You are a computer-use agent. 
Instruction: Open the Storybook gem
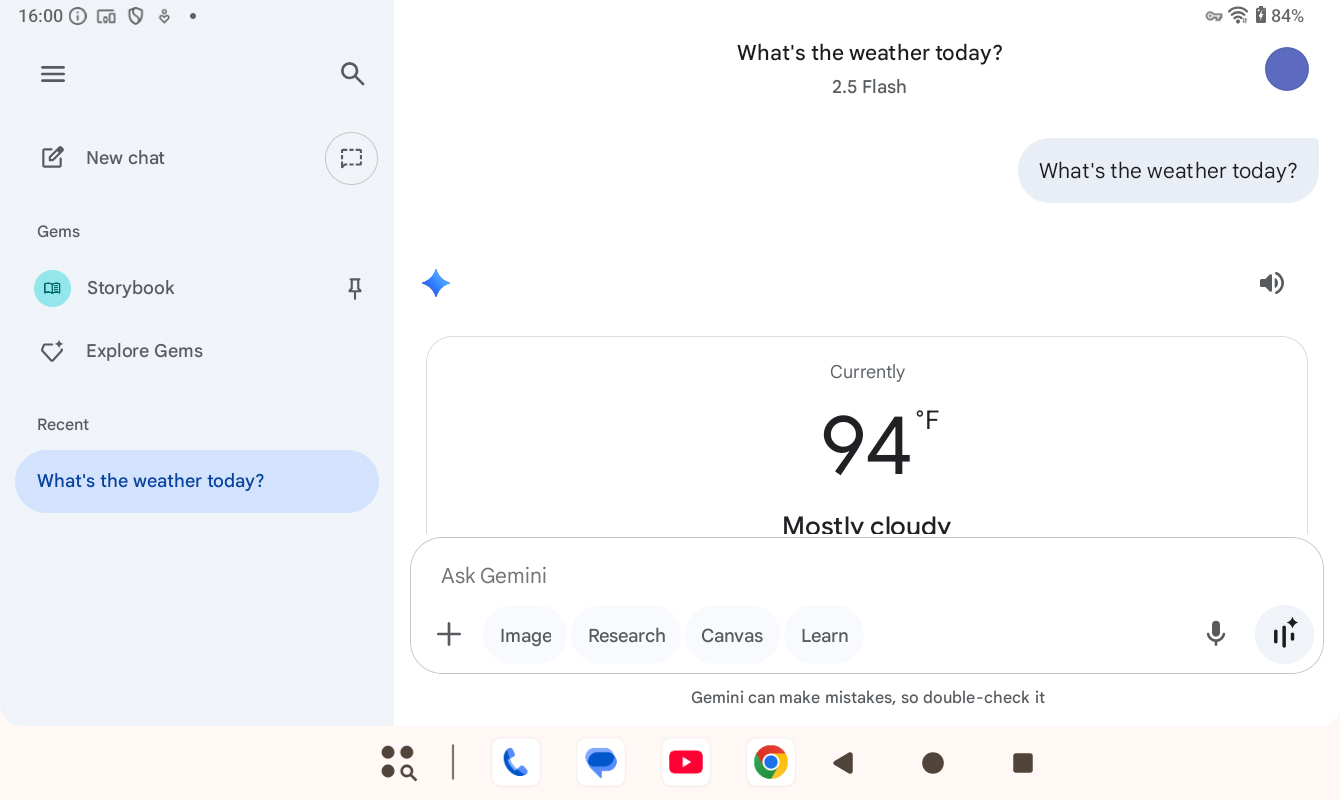click(x=130, y=288)
